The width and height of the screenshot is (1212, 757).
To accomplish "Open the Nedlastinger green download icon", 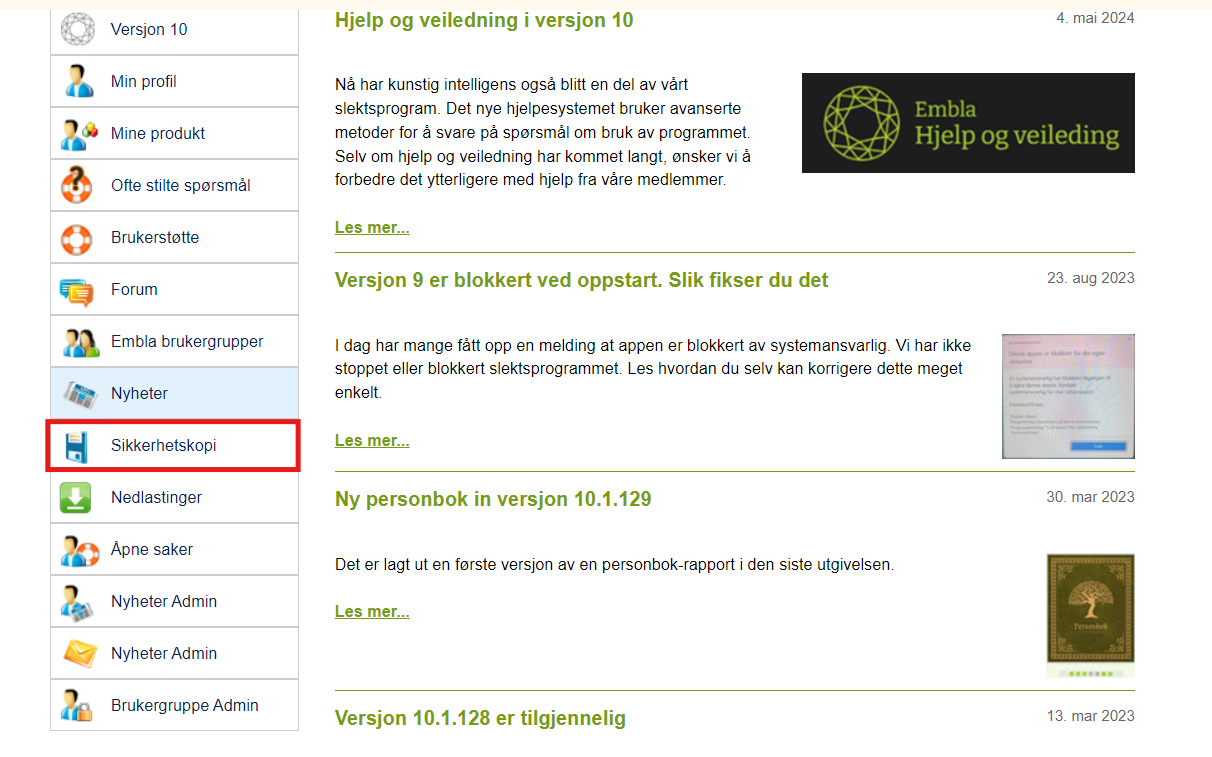I will click(76, 497).
